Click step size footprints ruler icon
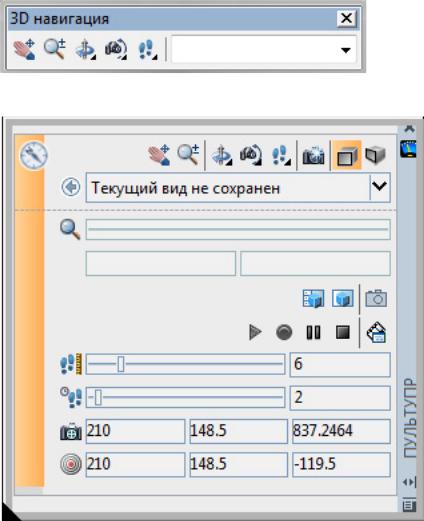The image size is (424, 521). [71, 364]
